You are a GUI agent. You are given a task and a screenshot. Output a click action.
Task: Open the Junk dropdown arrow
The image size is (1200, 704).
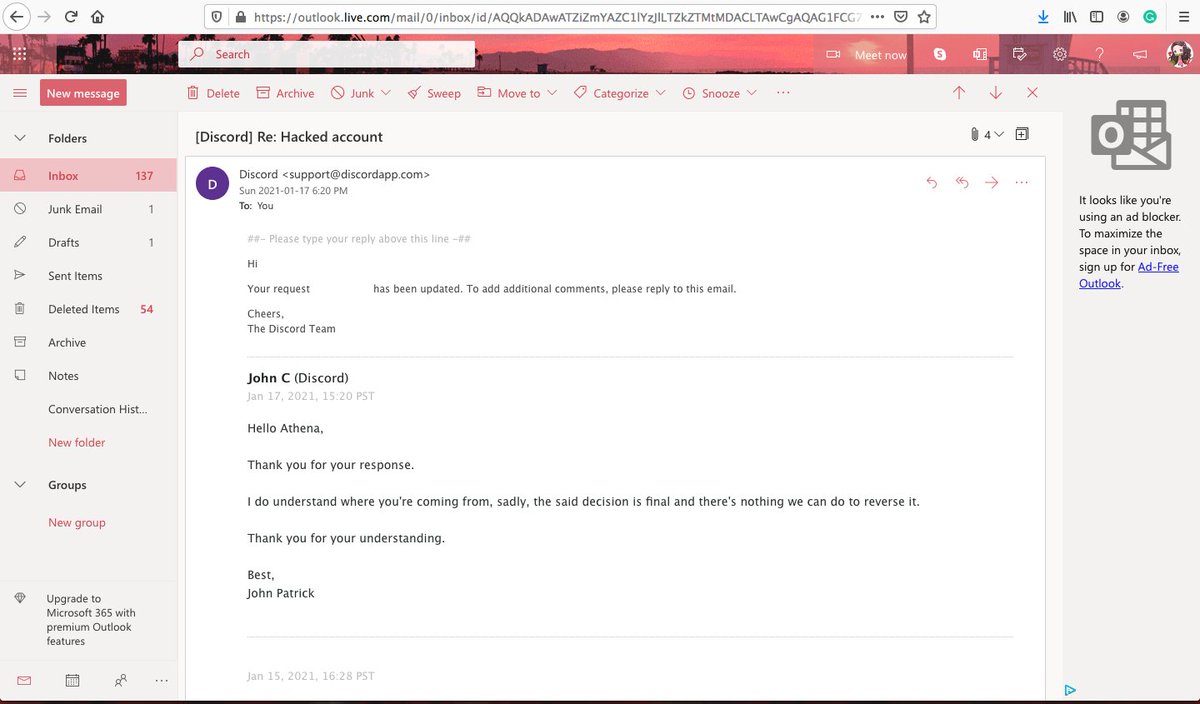(x=388, y=93)
